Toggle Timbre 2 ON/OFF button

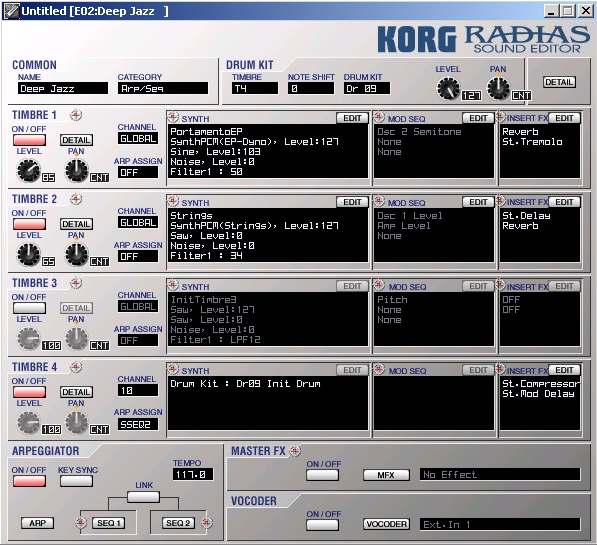(x=29, y=224)
